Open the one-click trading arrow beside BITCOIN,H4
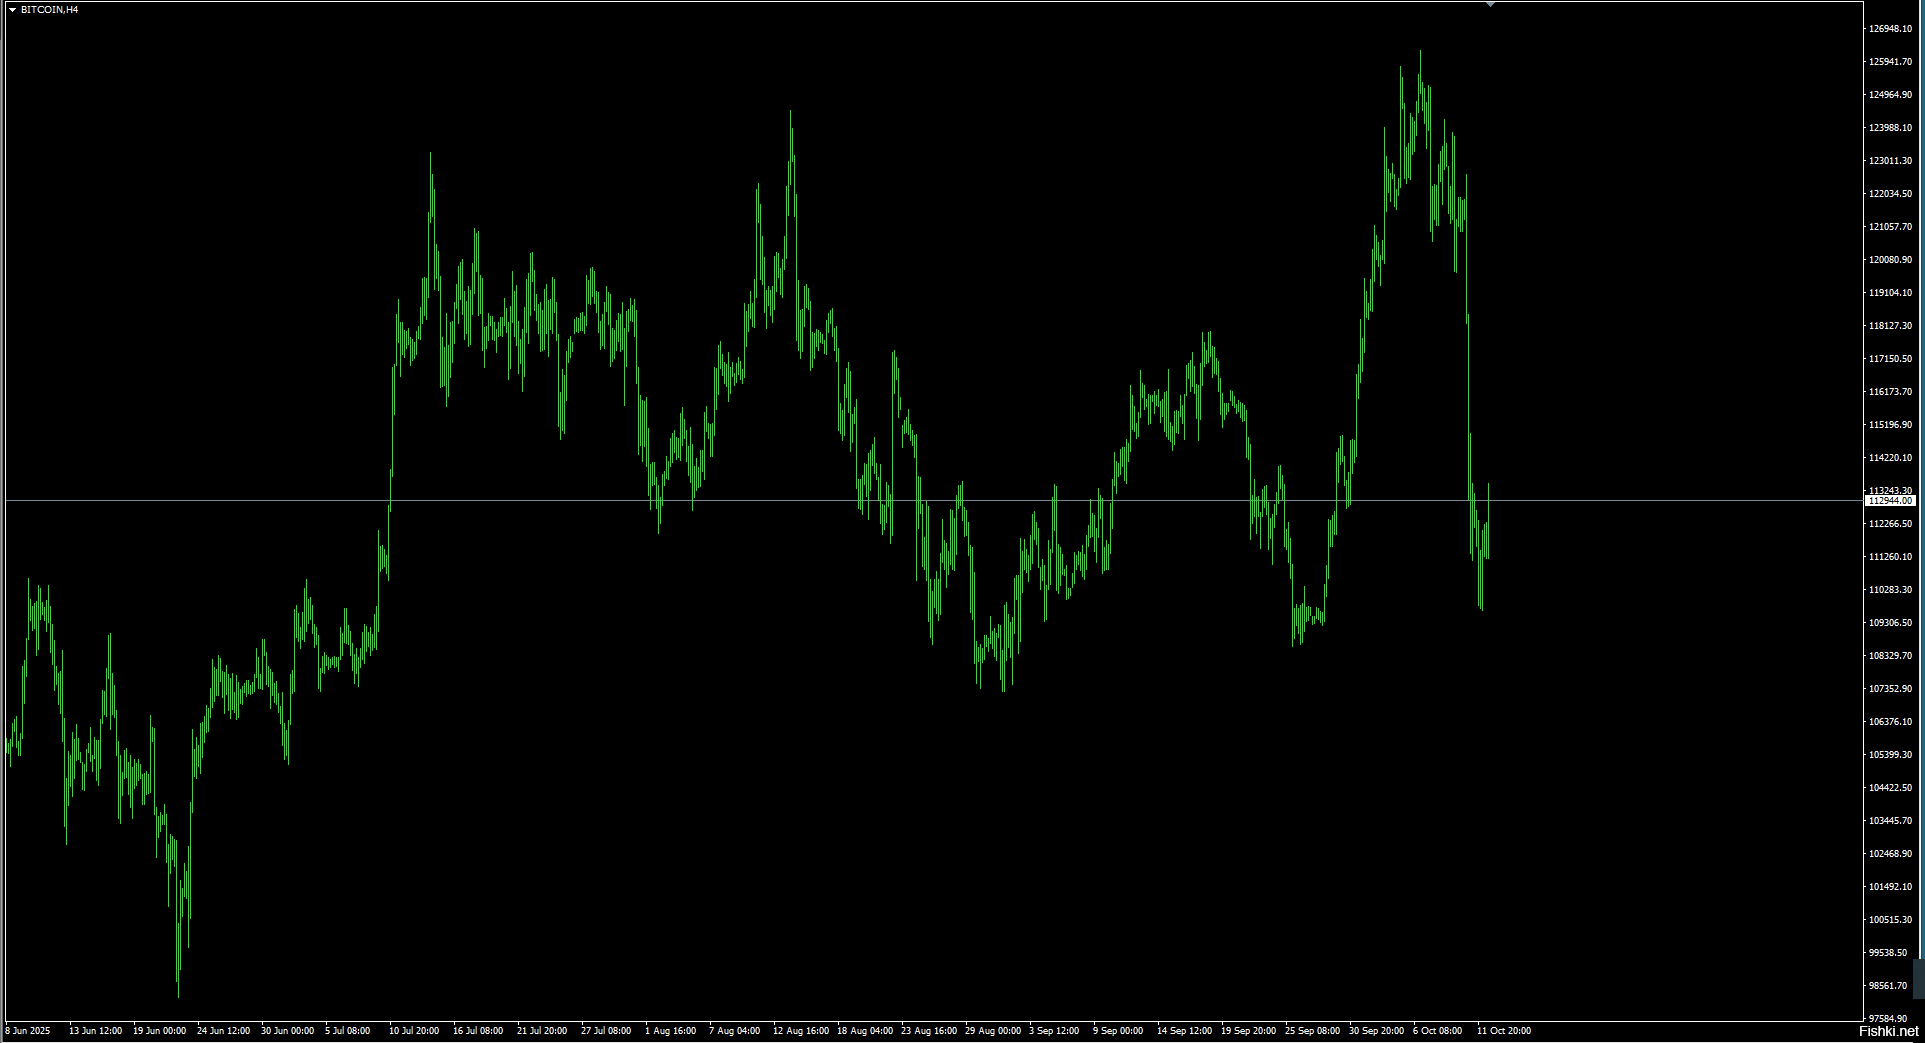This screenshot has width=1925, height=1043. pos(12,10)
